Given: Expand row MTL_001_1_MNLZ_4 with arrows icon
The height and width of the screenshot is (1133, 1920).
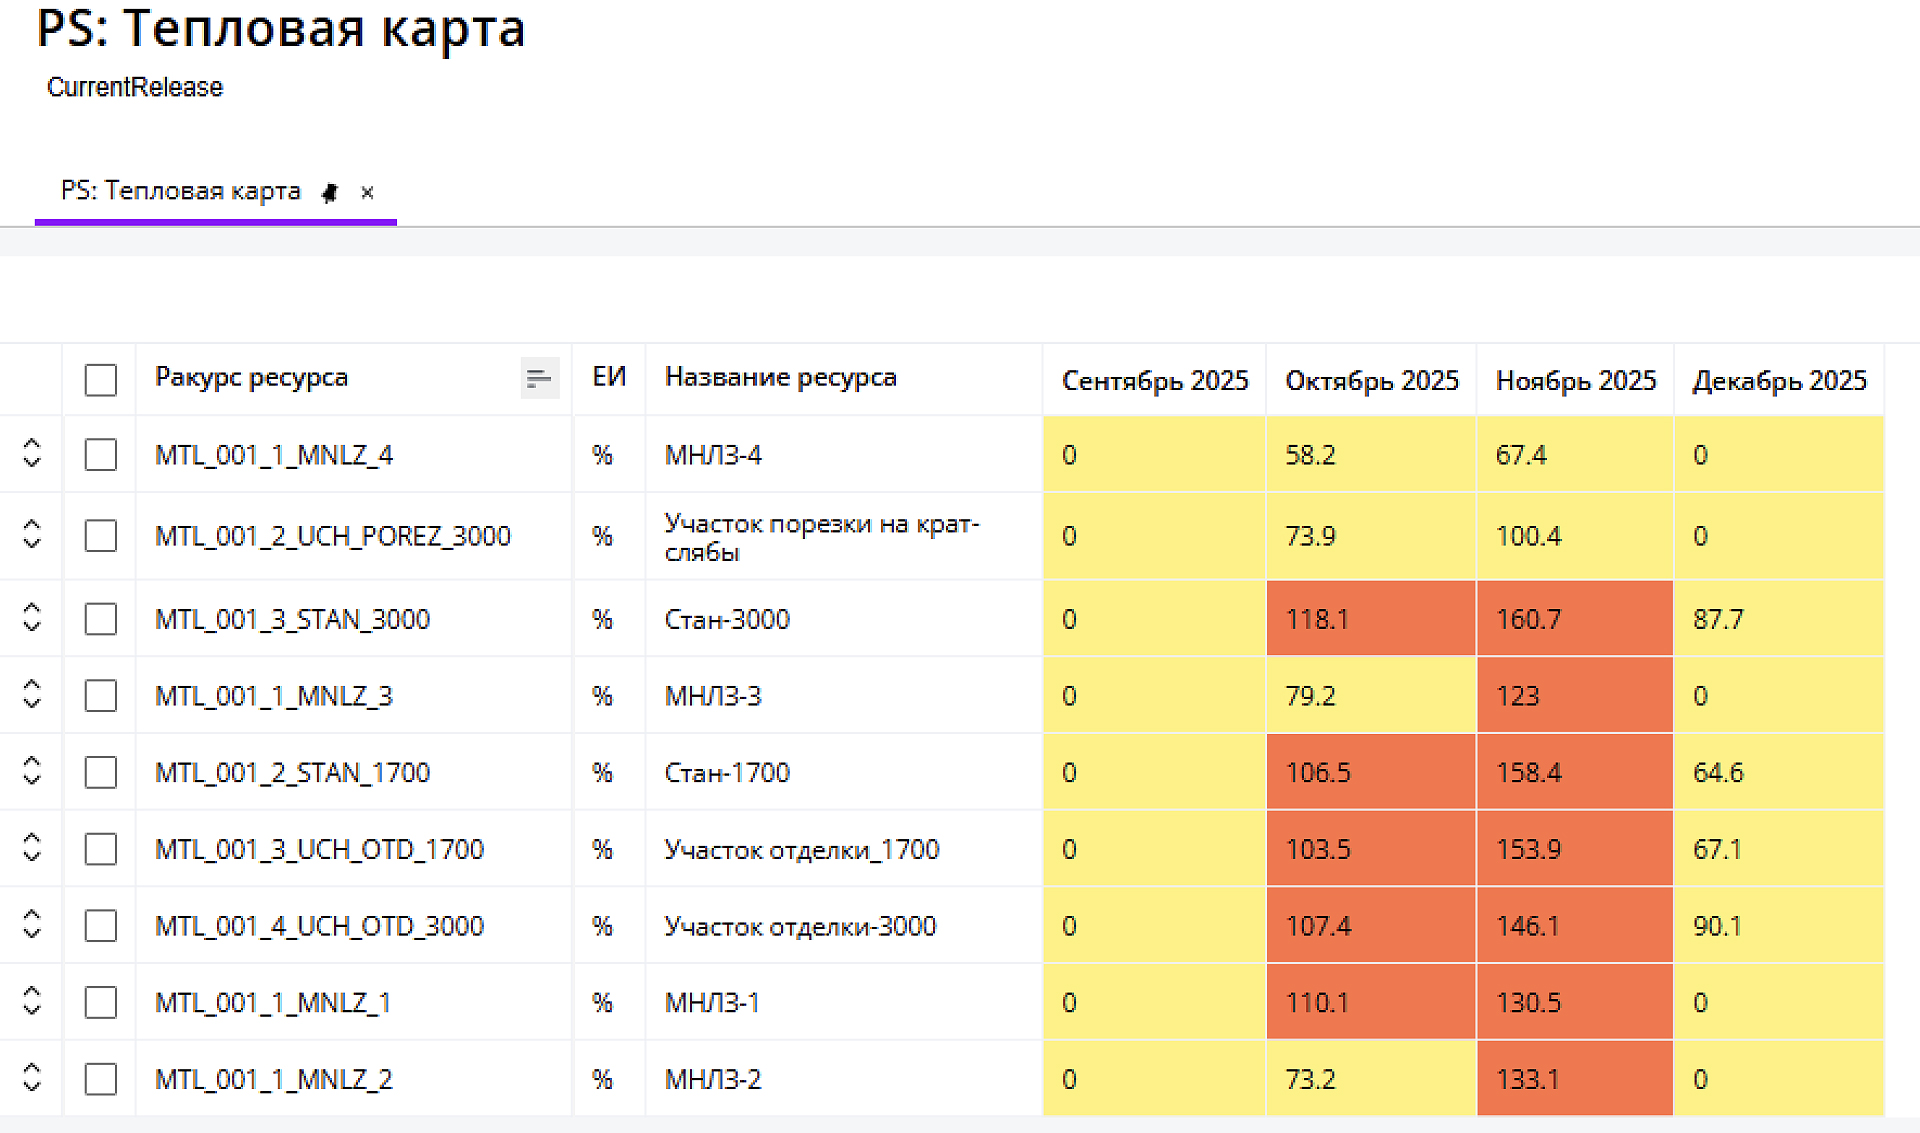Looking at the screenshot, I should (x=32, y=453).
